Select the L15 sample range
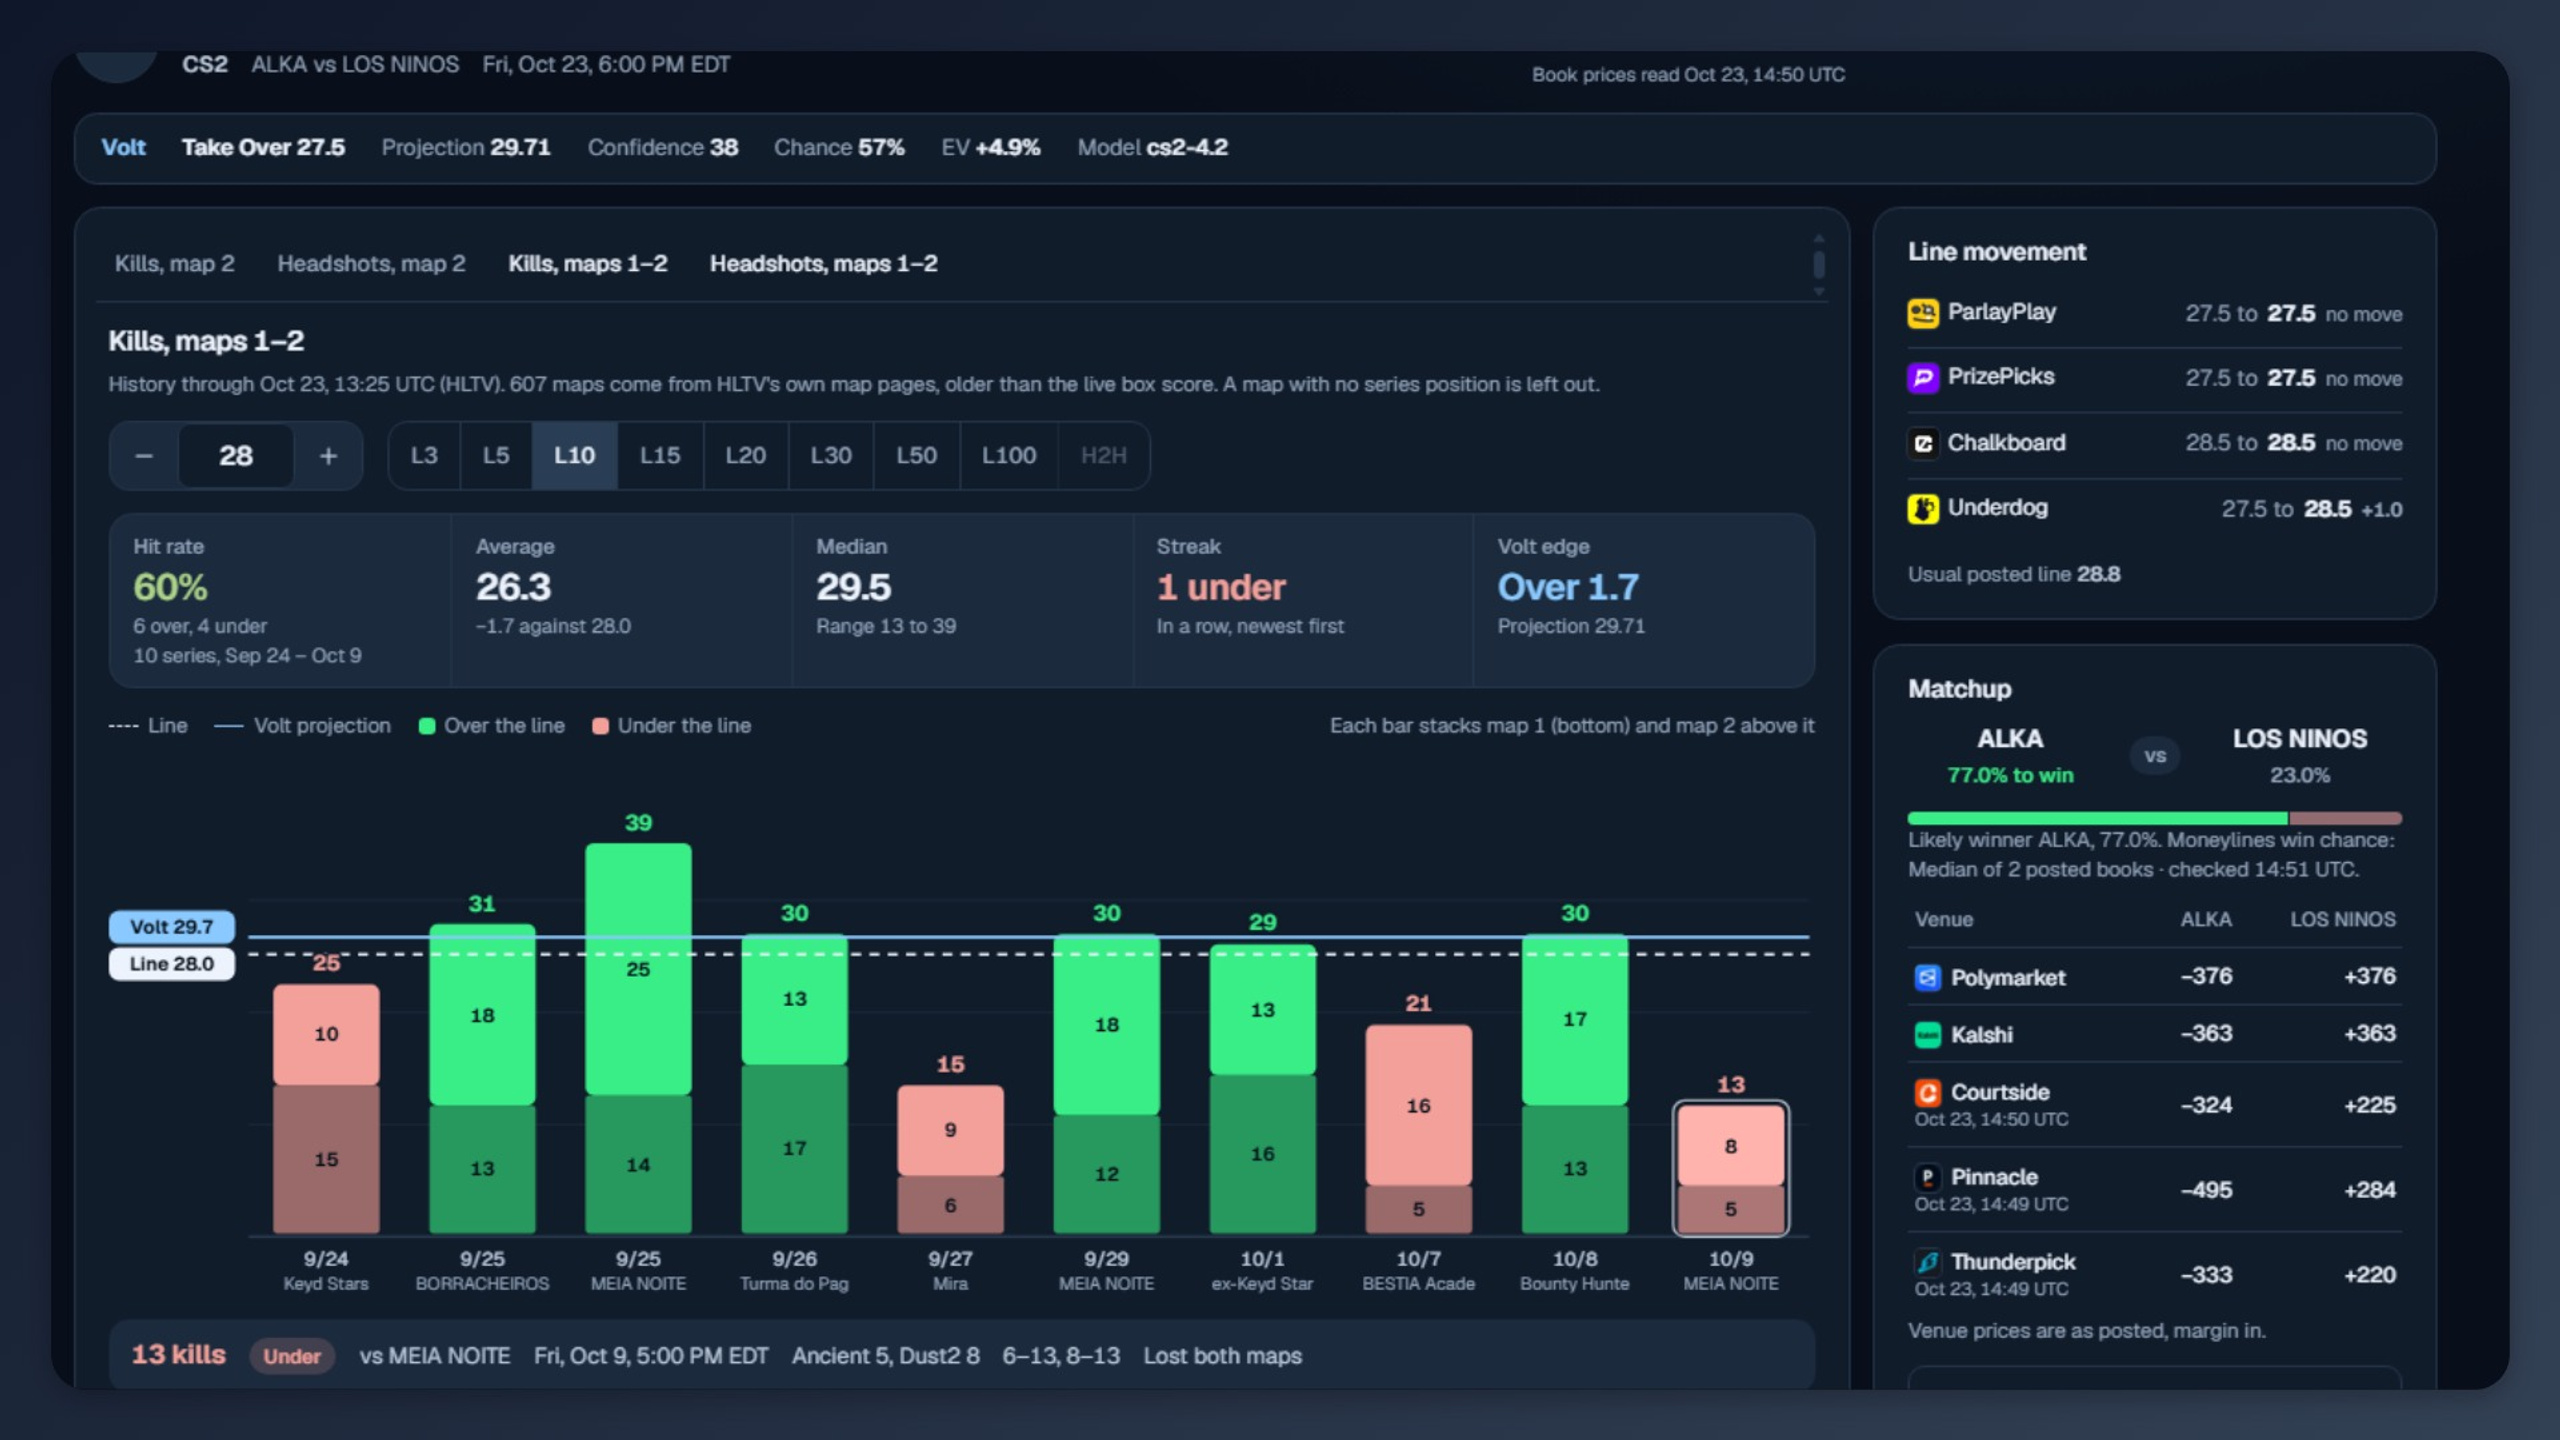Screen dimensions: 2560x1440 tap(660, 456)
